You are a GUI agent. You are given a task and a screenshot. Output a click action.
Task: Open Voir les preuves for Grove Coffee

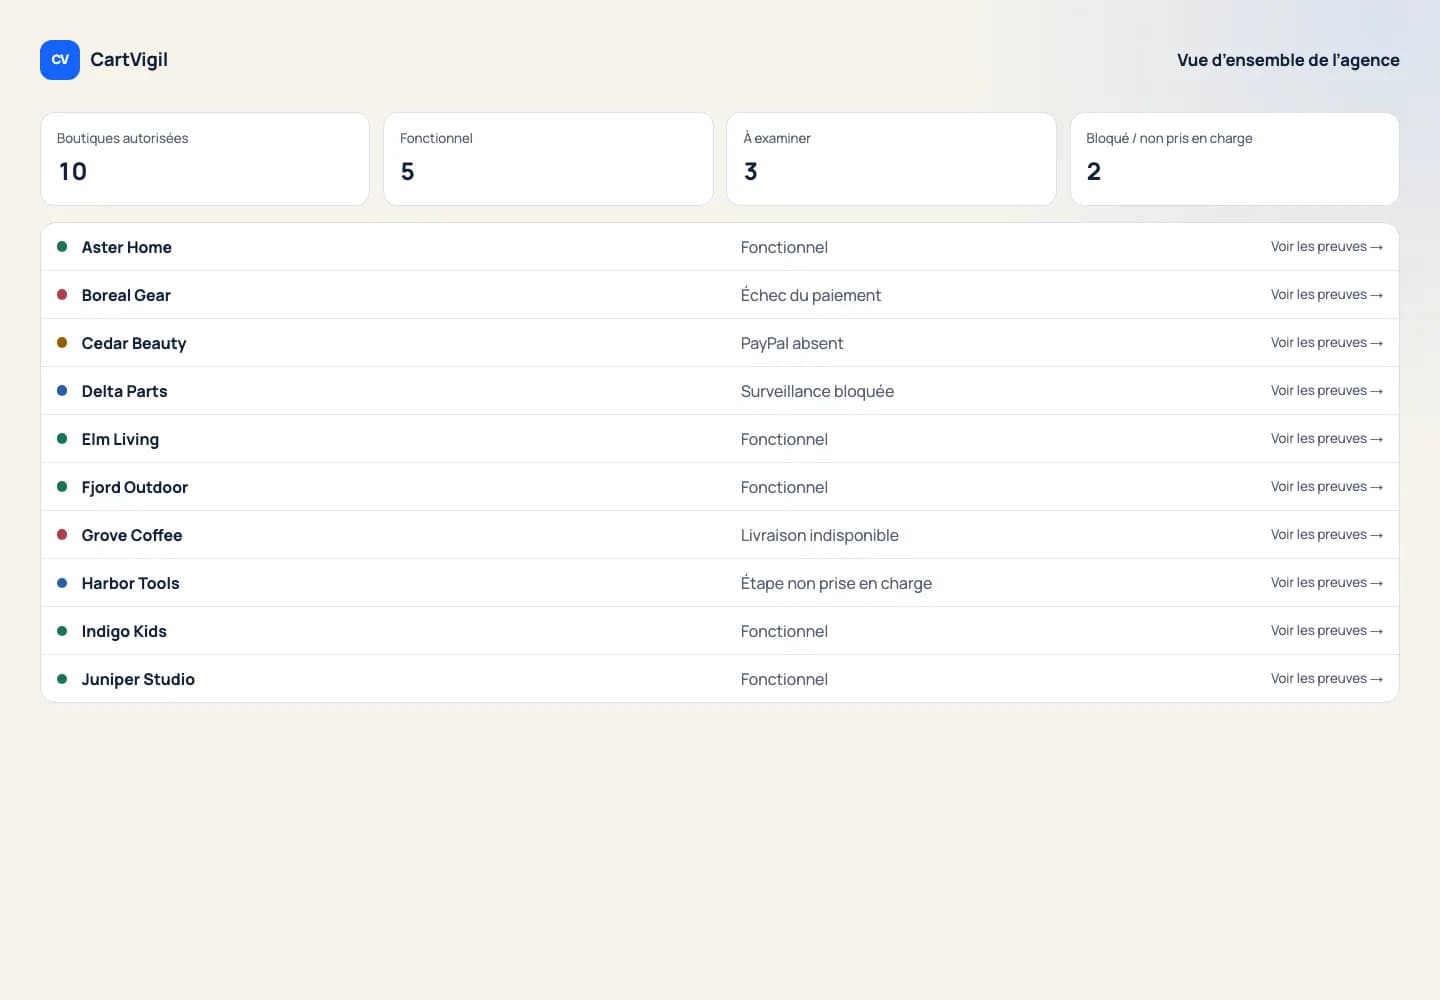point(1327,535)
